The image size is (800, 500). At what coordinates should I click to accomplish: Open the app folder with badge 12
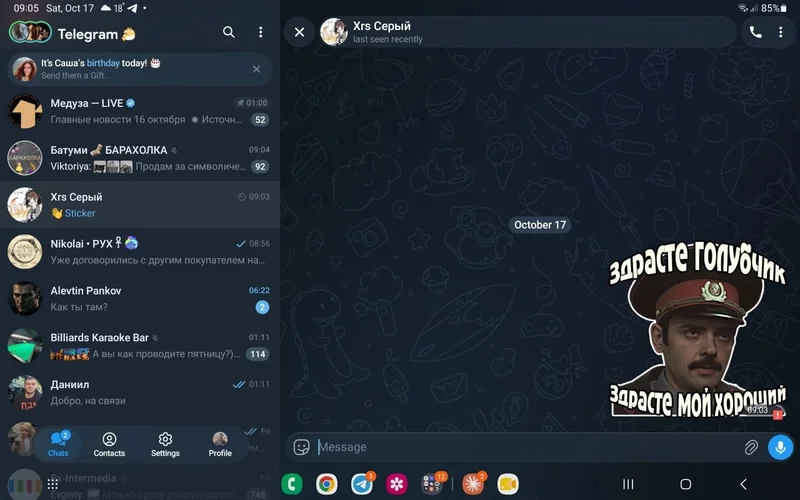pos(432,484)
